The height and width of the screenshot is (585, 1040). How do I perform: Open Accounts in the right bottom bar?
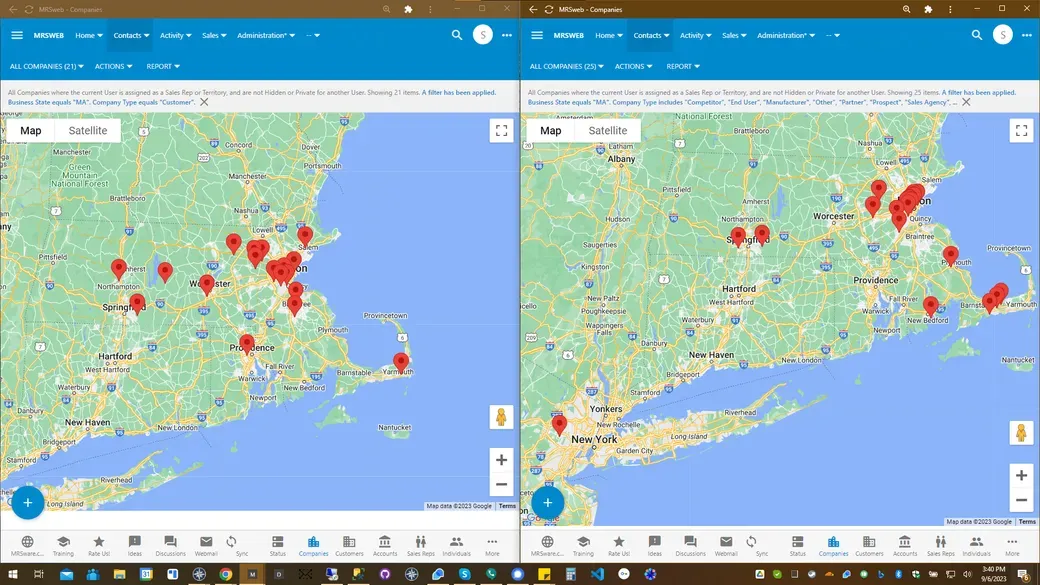click(905, 545)
